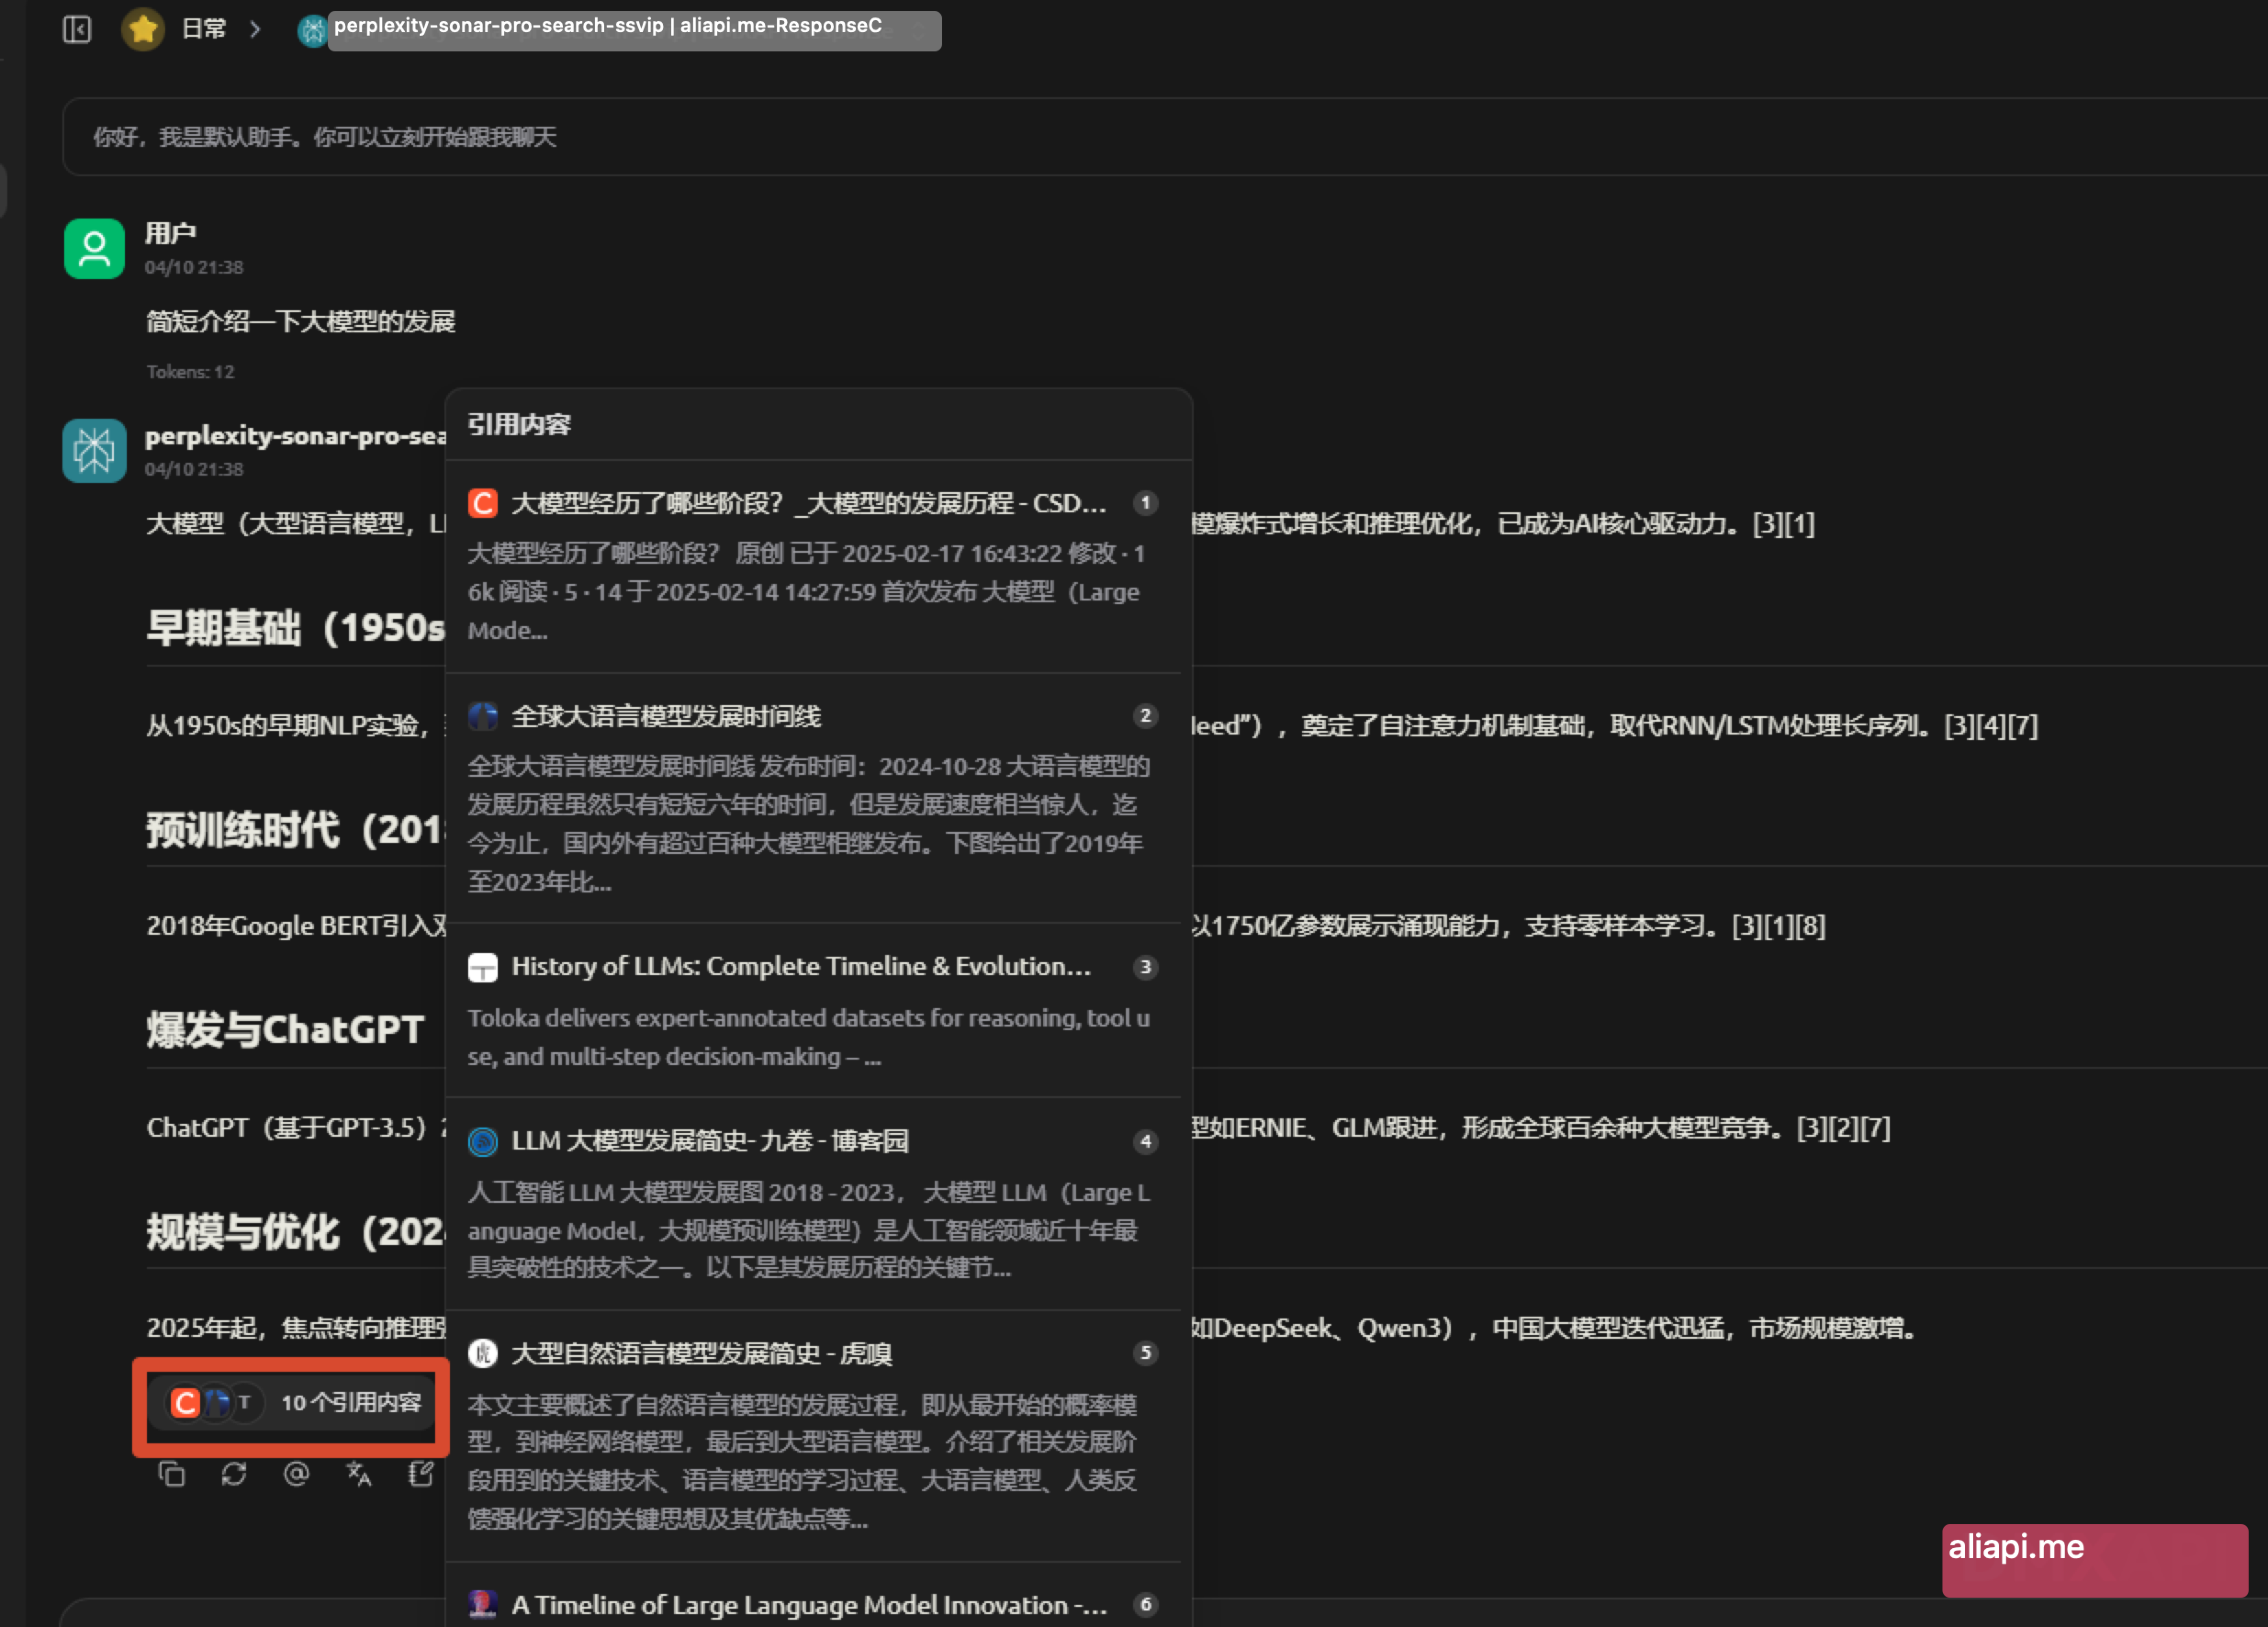The width and height of the screenshot is (2268, 1627).
Task: Click citation badge number 1
Action: coord(1146,503)
